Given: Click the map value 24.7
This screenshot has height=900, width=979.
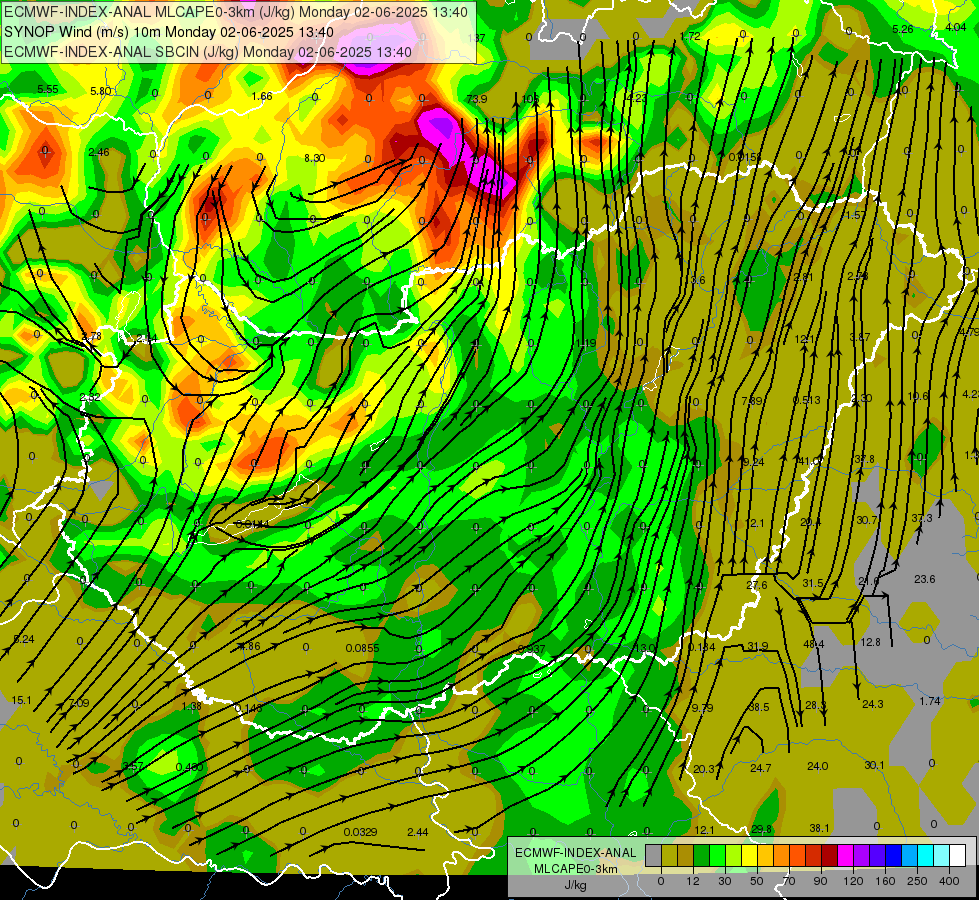Looking at the screenshot, I should 760,768.
